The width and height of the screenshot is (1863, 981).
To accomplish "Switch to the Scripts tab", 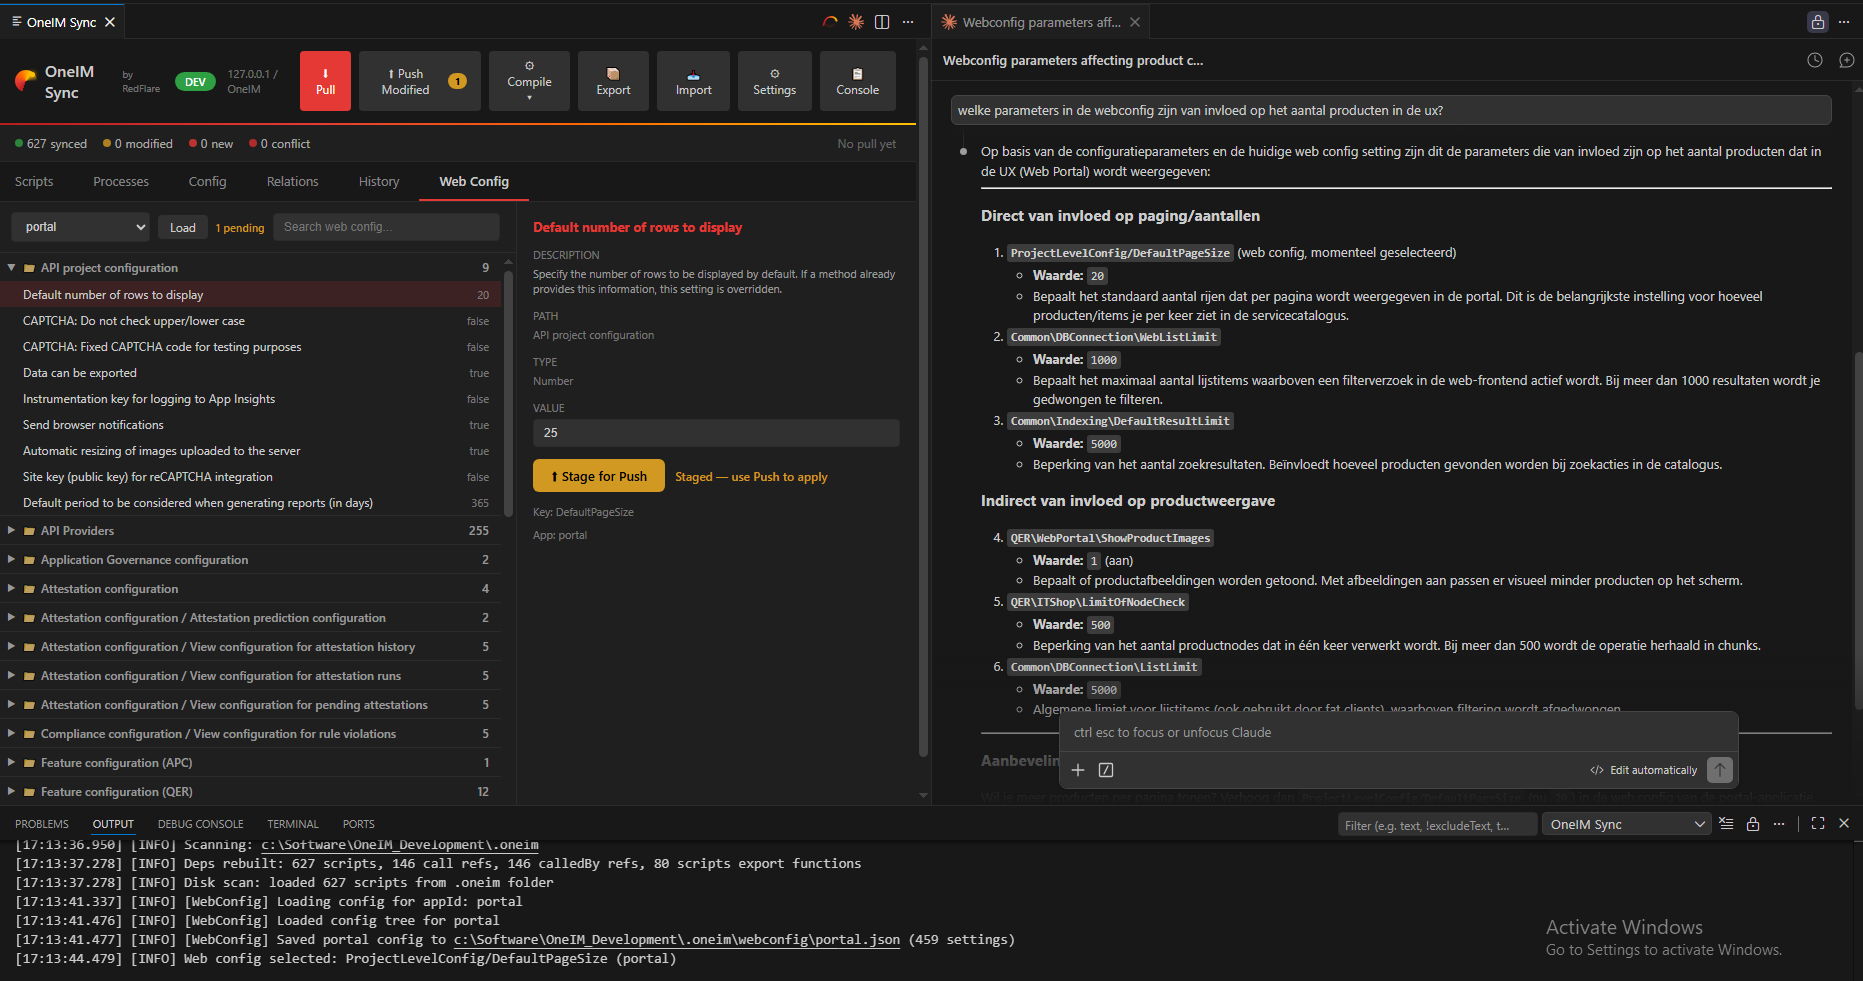I will [34, 182].
